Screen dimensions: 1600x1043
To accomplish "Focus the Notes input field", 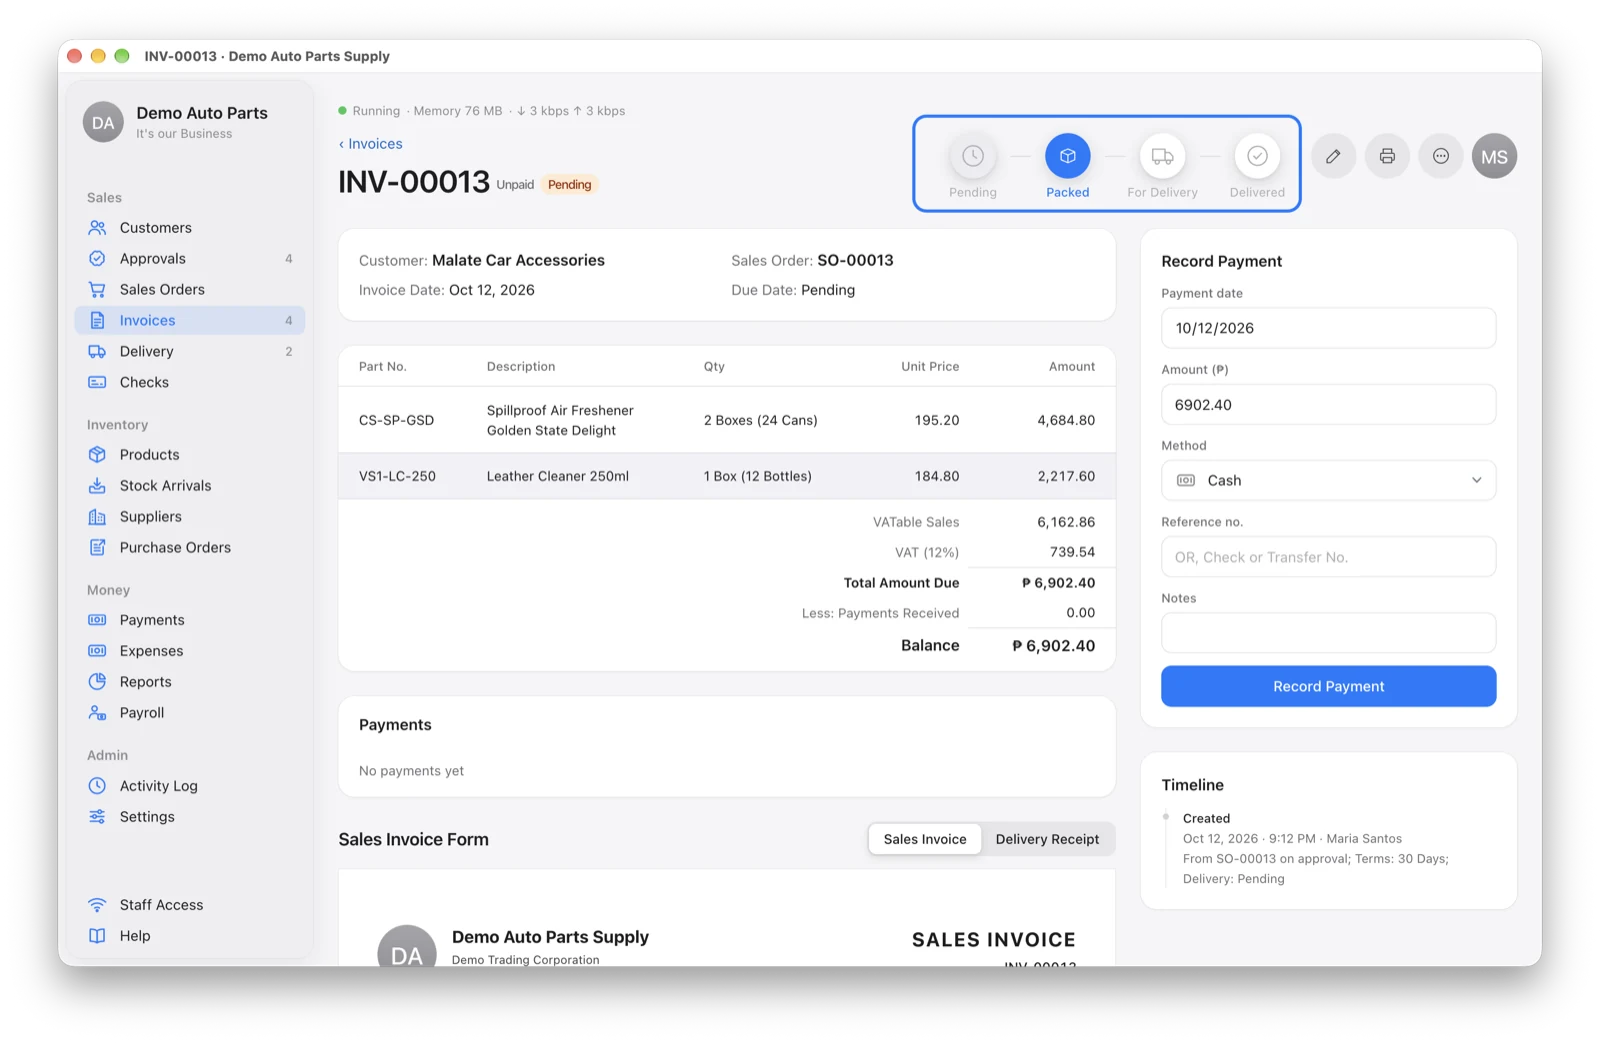I will pos(1328,633).
